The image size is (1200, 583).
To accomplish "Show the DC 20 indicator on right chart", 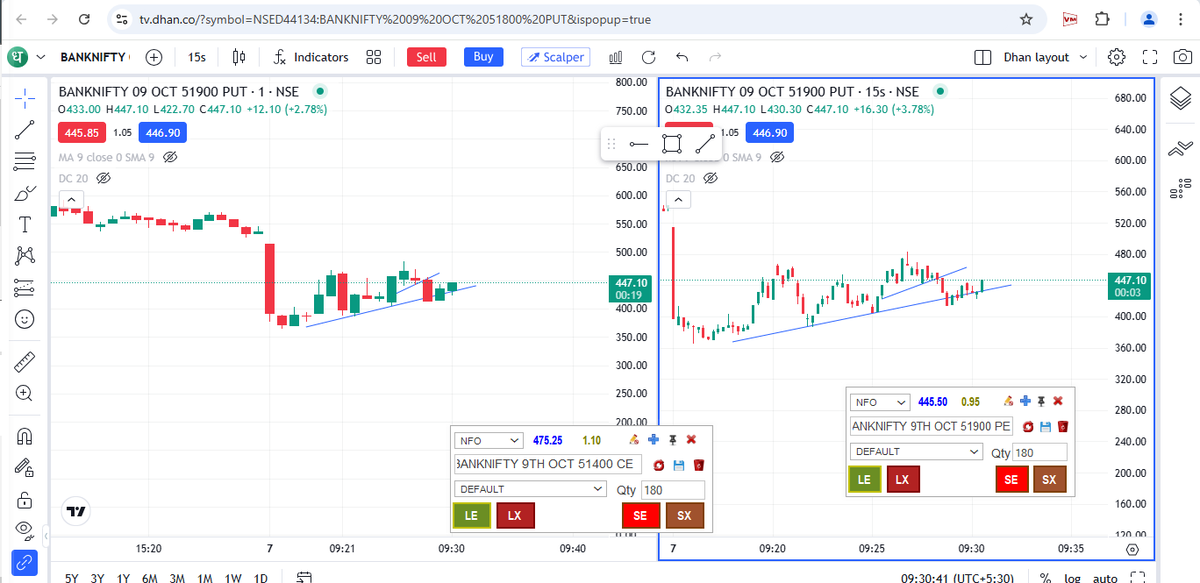I will [x=711, y=178].
